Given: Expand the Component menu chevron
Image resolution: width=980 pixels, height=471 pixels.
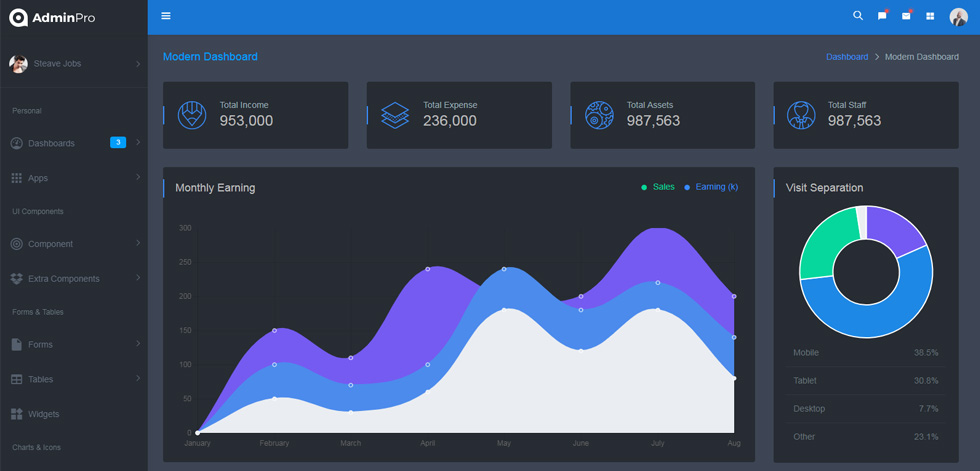Looking at the screenshot, I should [x=138, y=244].
